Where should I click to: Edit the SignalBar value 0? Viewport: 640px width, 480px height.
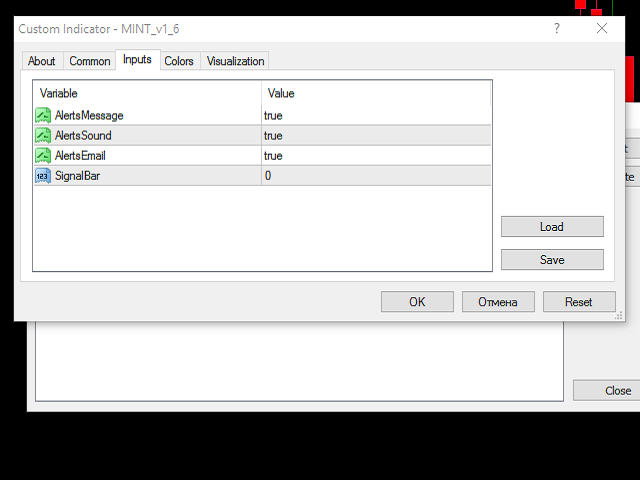[376, 176]
